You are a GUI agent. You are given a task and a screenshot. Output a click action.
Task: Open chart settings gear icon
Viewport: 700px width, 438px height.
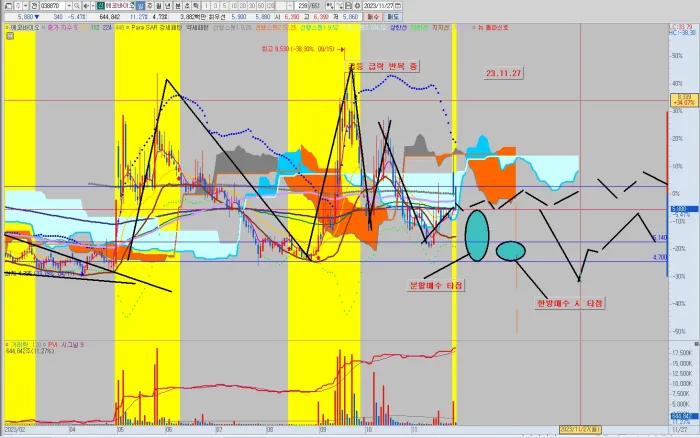(x=357, y=6)
